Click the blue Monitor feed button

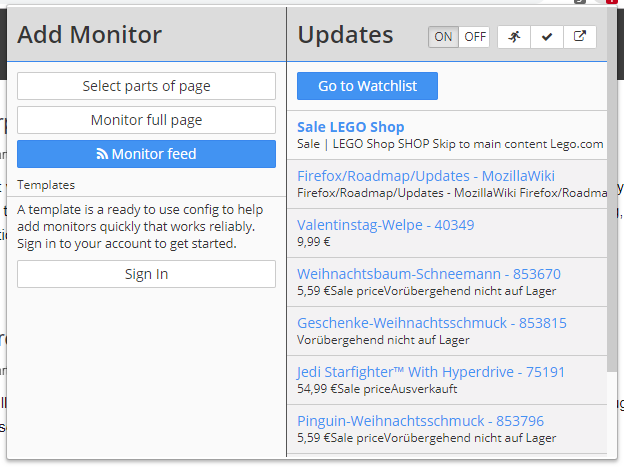pyautogui.click(x=146, y=154)
